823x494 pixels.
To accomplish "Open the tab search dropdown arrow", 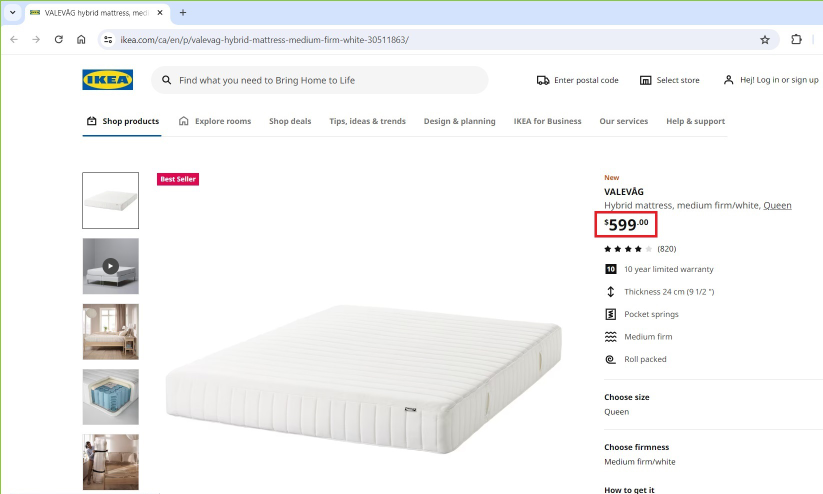I will [12, 13].
